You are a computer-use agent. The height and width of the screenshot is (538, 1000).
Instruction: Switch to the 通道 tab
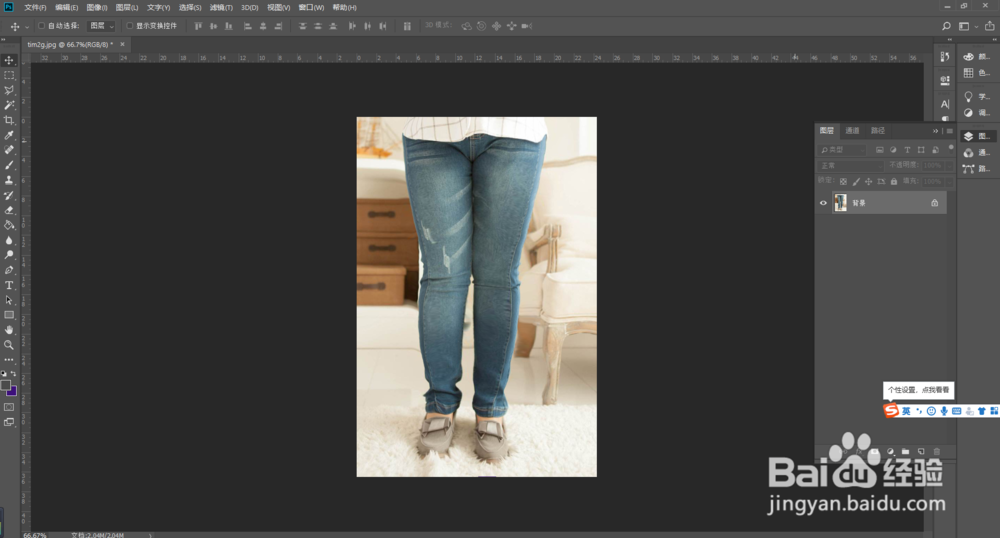pos(852,131)
